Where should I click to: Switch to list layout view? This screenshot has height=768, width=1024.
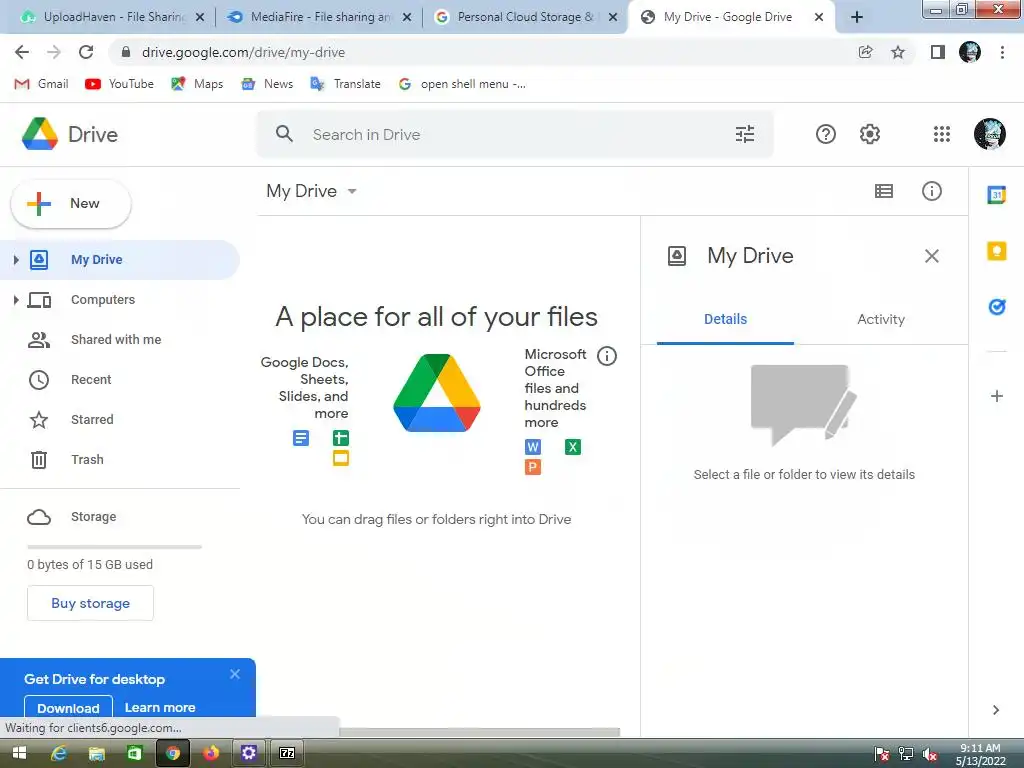[x=884, y=191]
